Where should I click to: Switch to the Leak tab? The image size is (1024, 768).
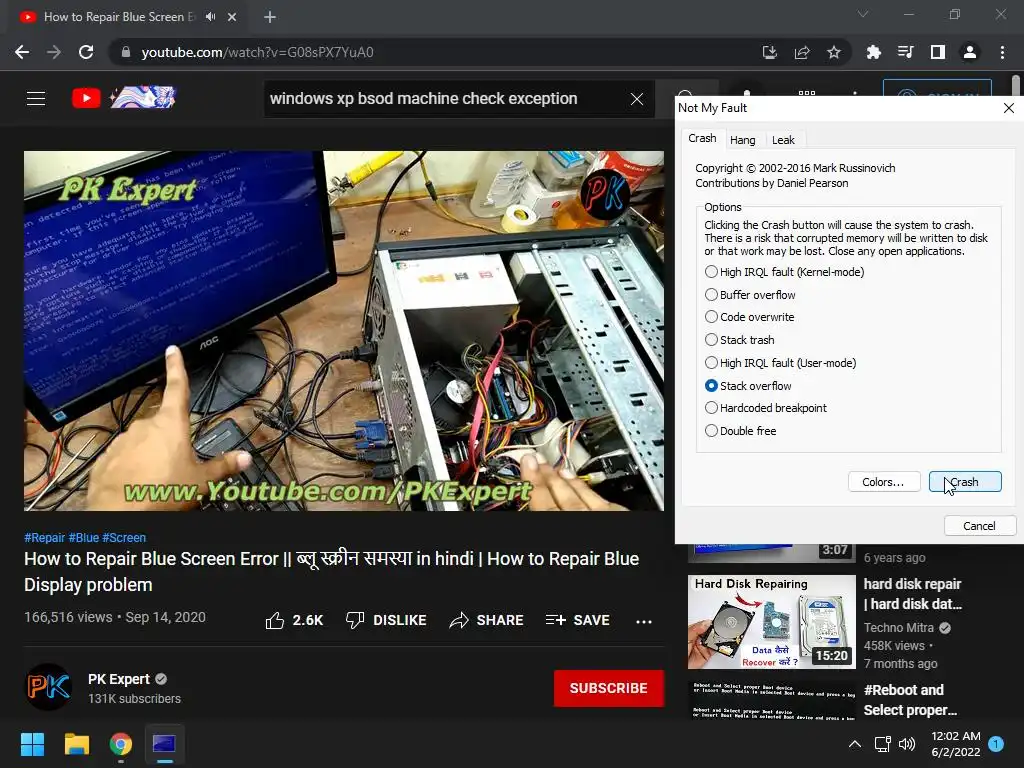(x=783, y=140)
